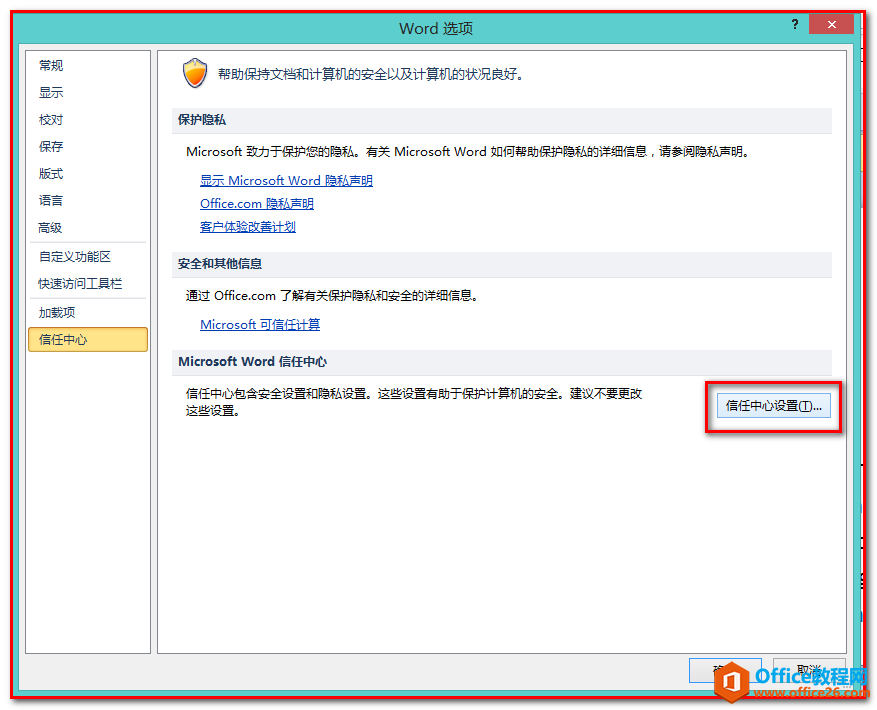
Task: Close the Word 选项 dialog
Action: 832,24
